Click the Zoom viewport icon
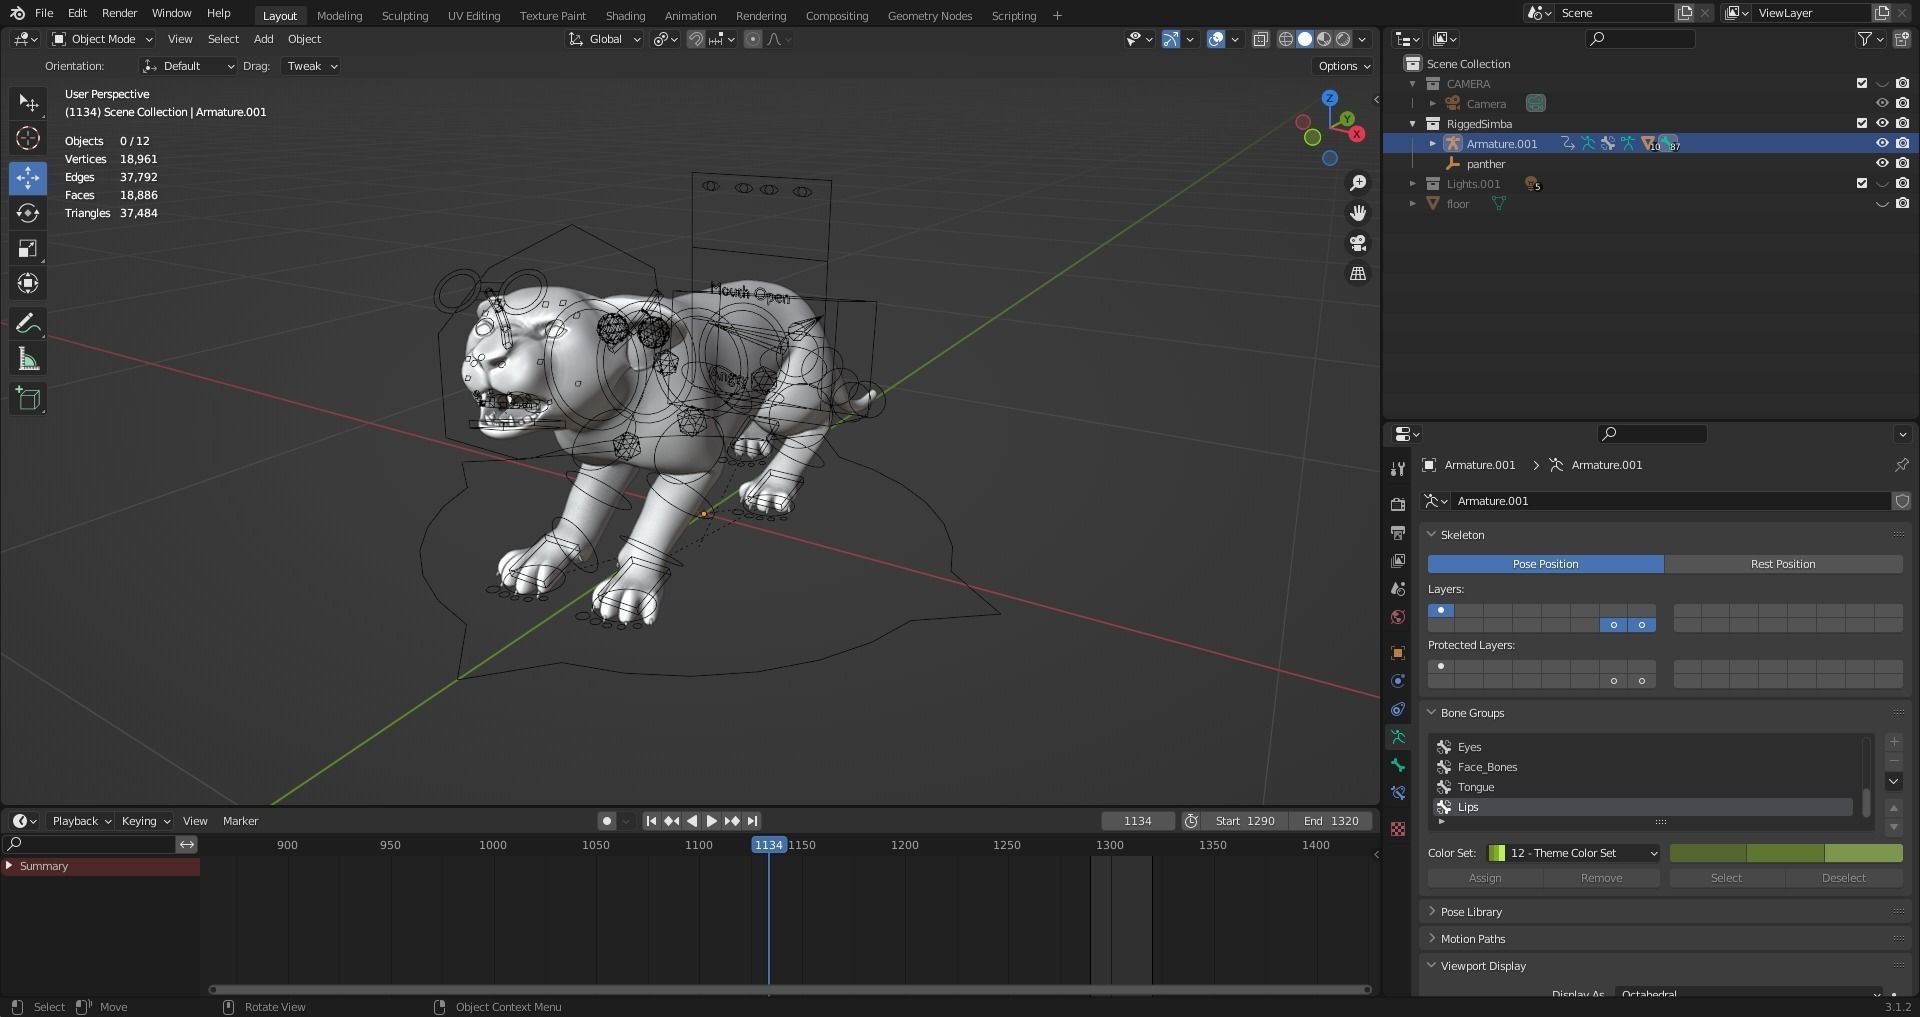This screenshot has width=1920, height=1017. click(x=1358, y=183)
